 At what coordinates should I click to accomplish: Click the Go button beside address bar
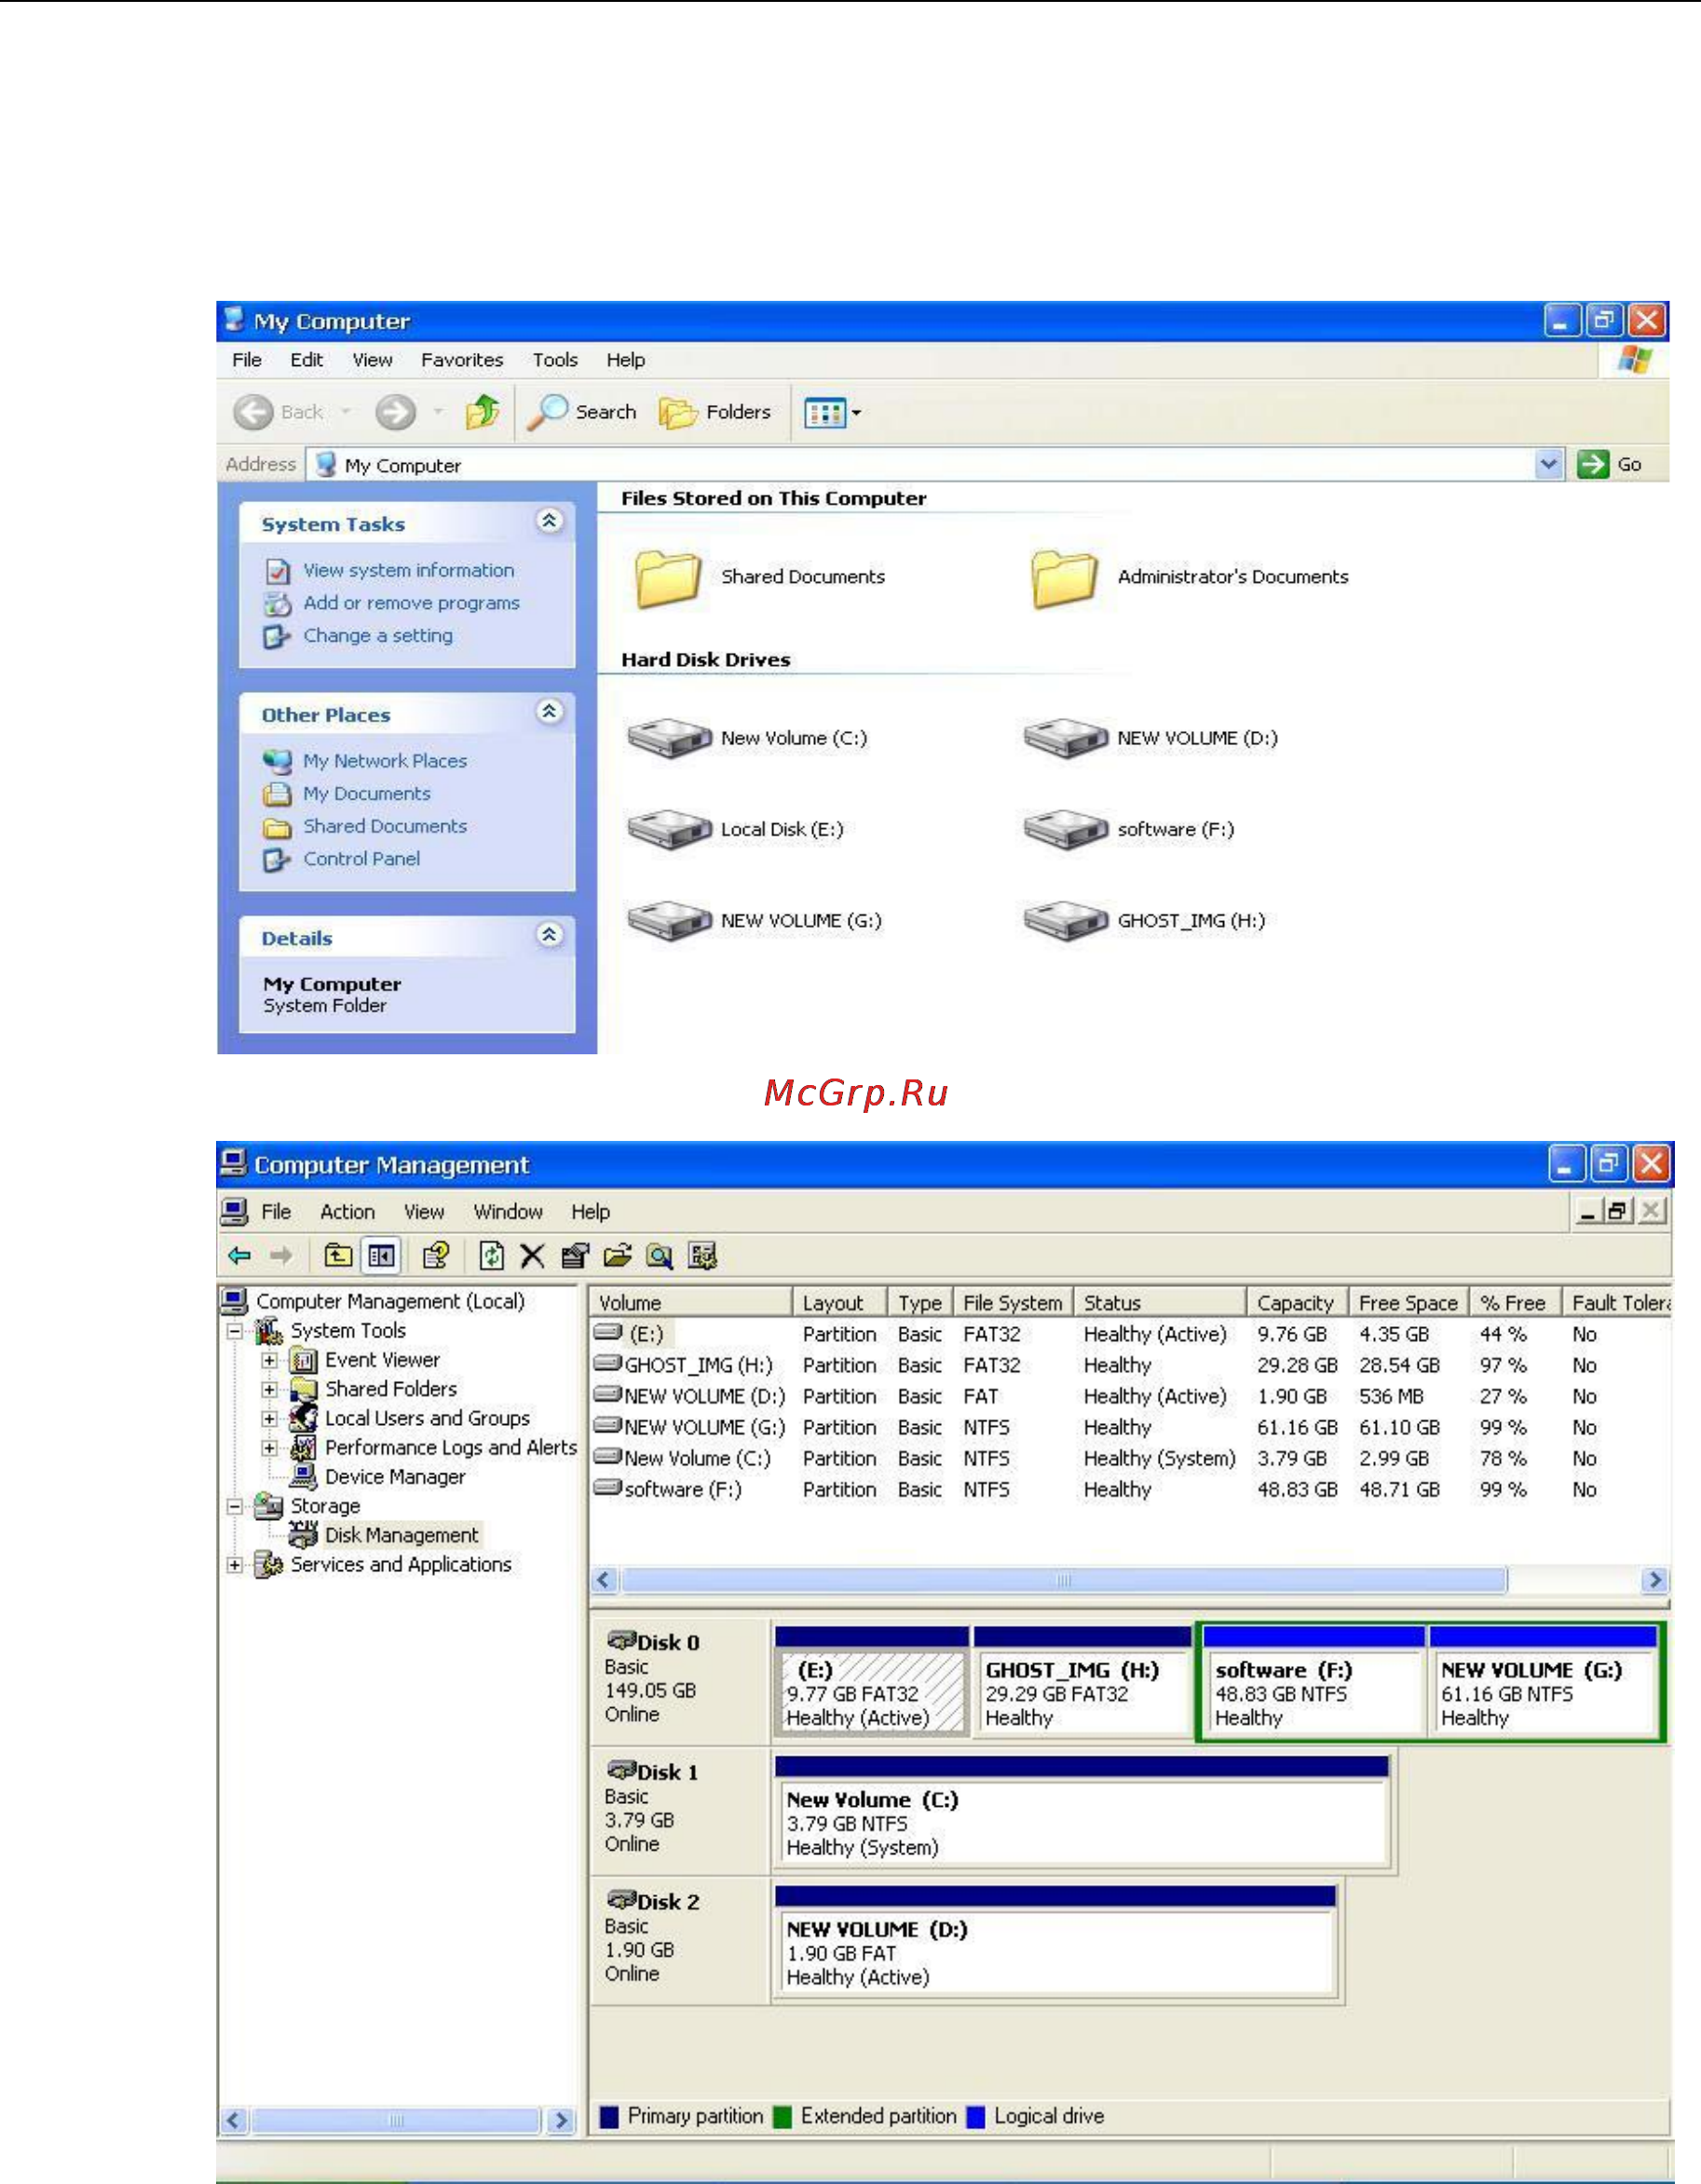(1609, 464)
